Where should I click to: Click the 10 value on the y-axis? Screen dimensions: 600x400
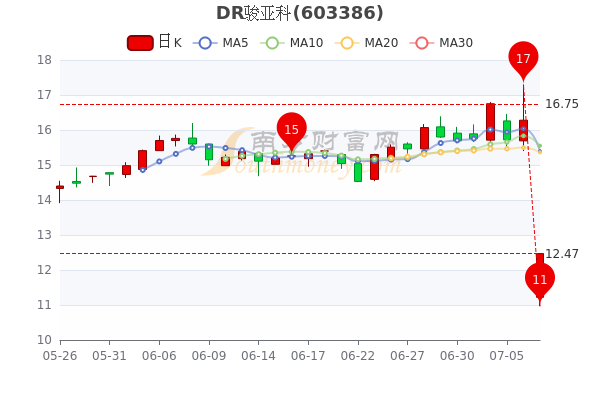click(45, 340)
